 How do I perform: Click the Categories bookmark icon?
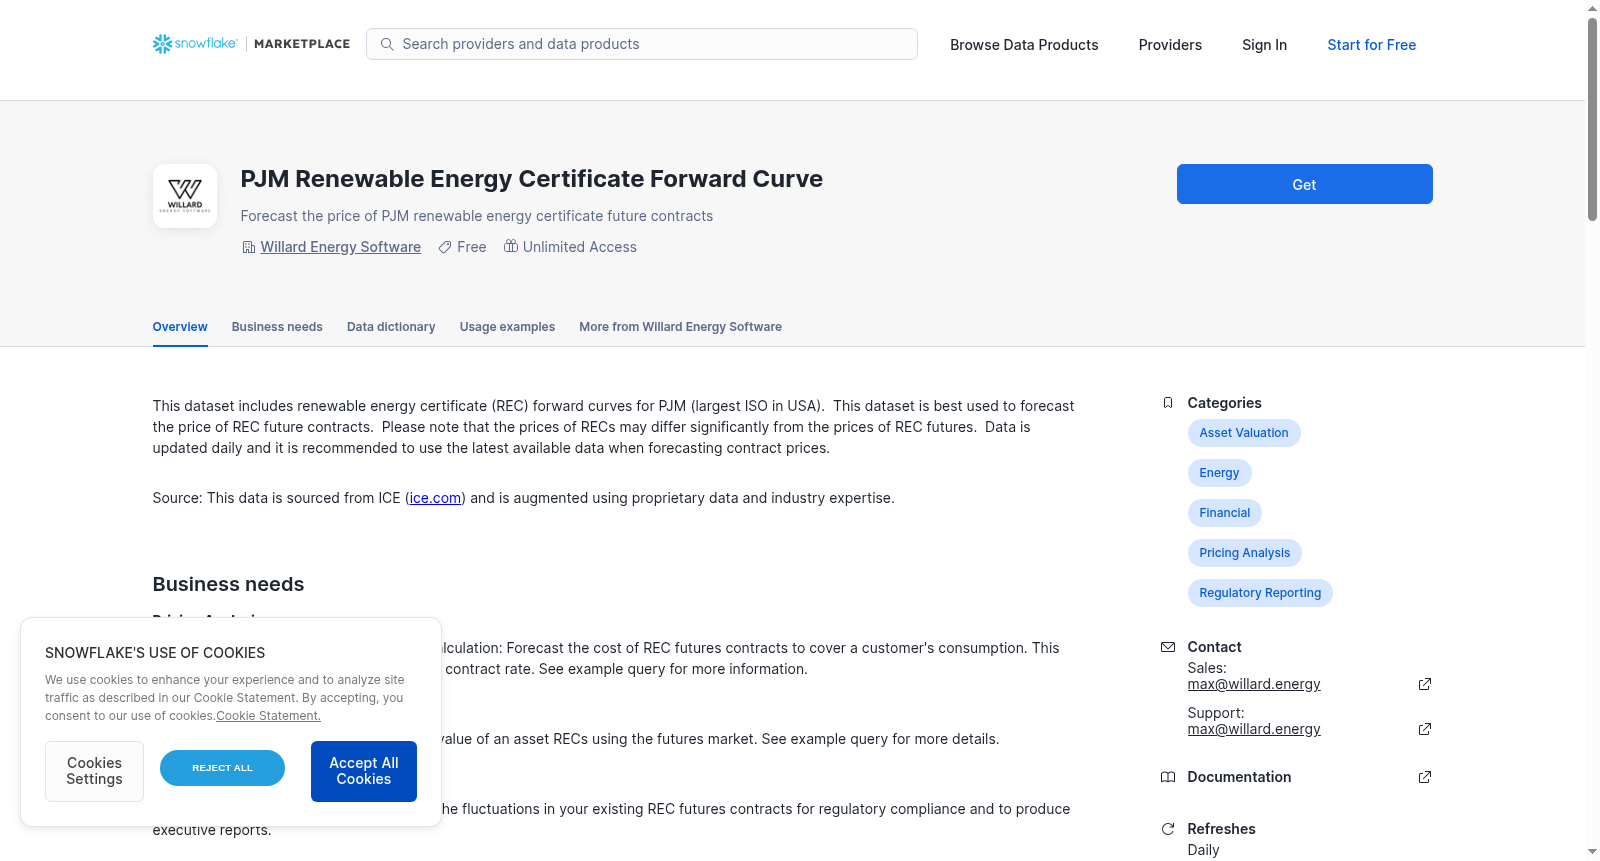1168,403
